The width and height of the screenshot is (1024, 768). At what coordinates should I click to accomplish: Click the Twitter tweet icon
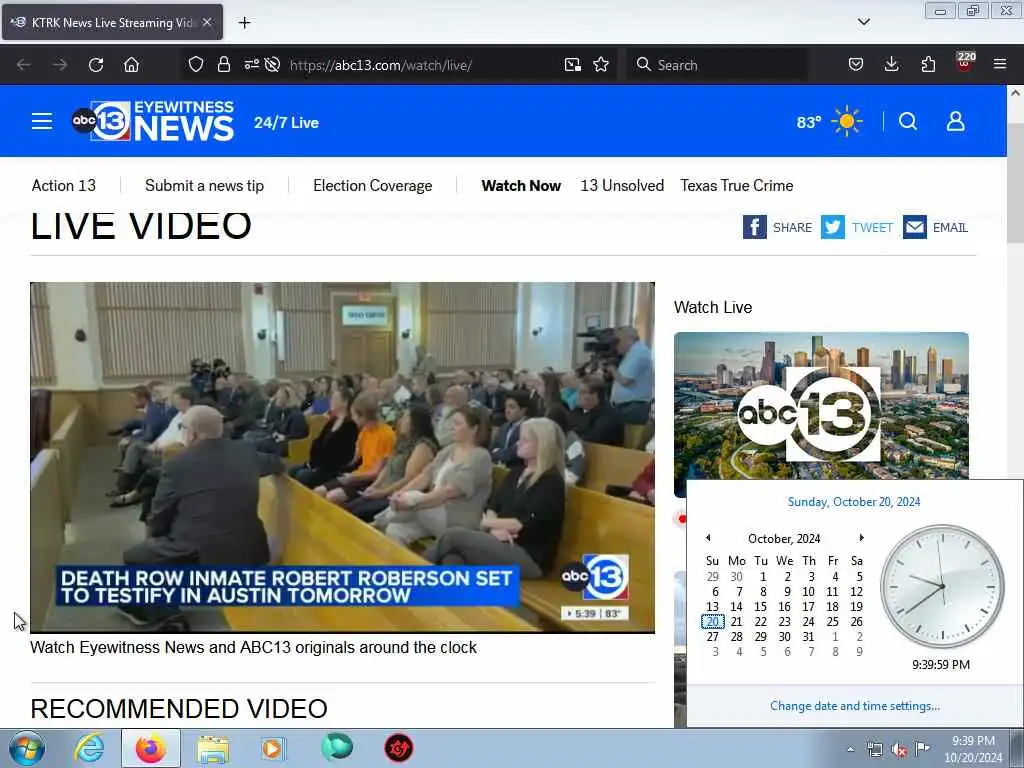pyautogui.click(x=833, y=227)
